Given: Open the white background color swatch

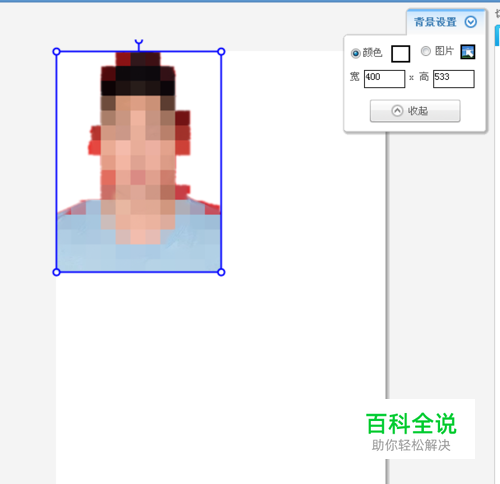Looking at the screenshot, I should tap(400, 54).
